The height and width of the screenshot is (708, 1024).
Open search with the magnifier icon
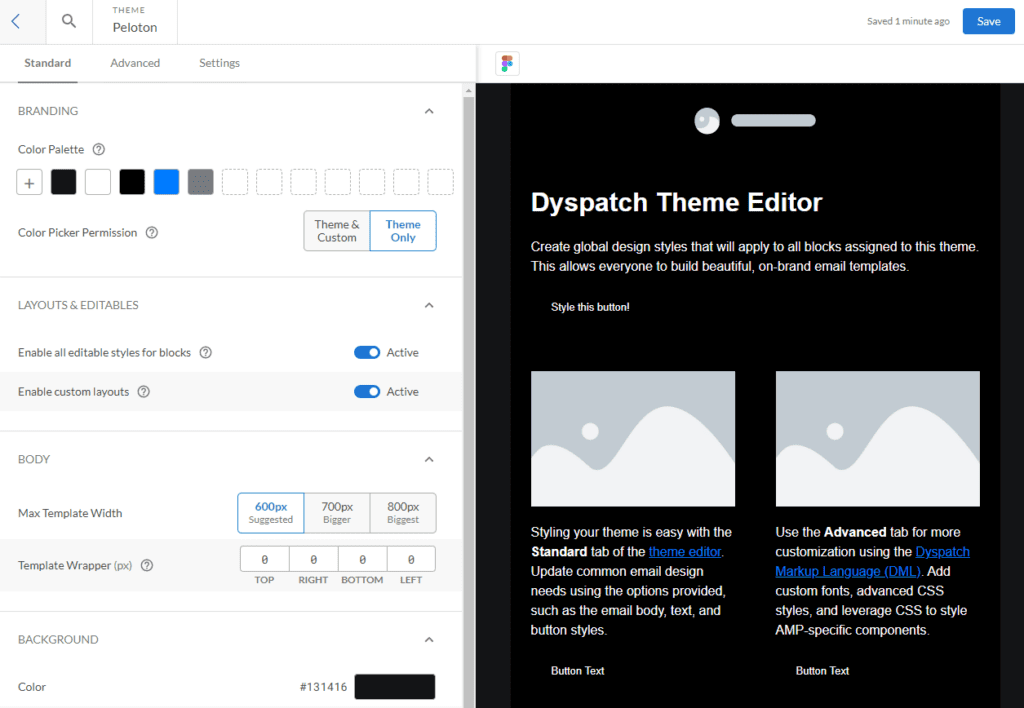click(x=69, y=21)
